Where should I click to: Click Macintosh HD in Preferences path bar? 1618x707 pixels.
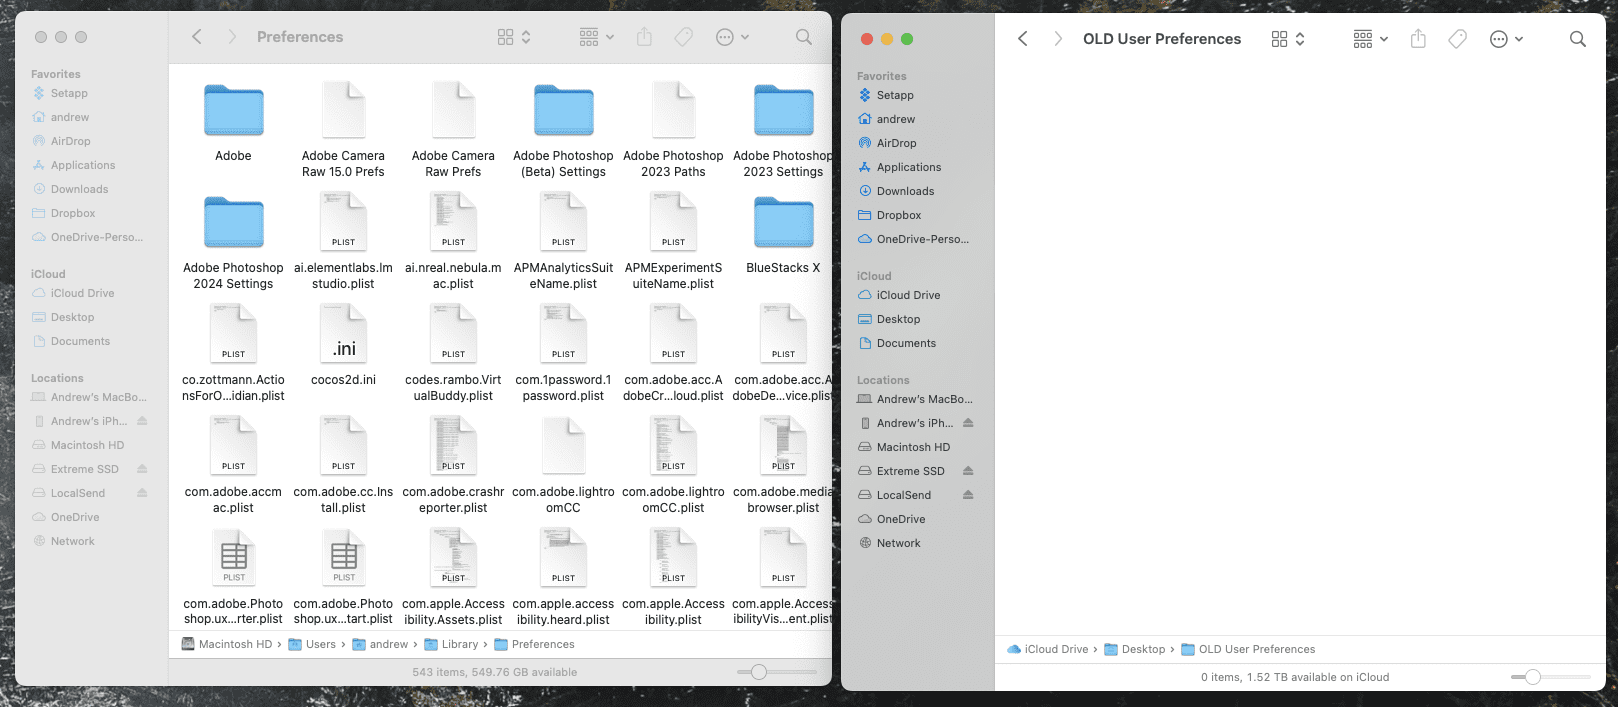(x=227, y=644)
